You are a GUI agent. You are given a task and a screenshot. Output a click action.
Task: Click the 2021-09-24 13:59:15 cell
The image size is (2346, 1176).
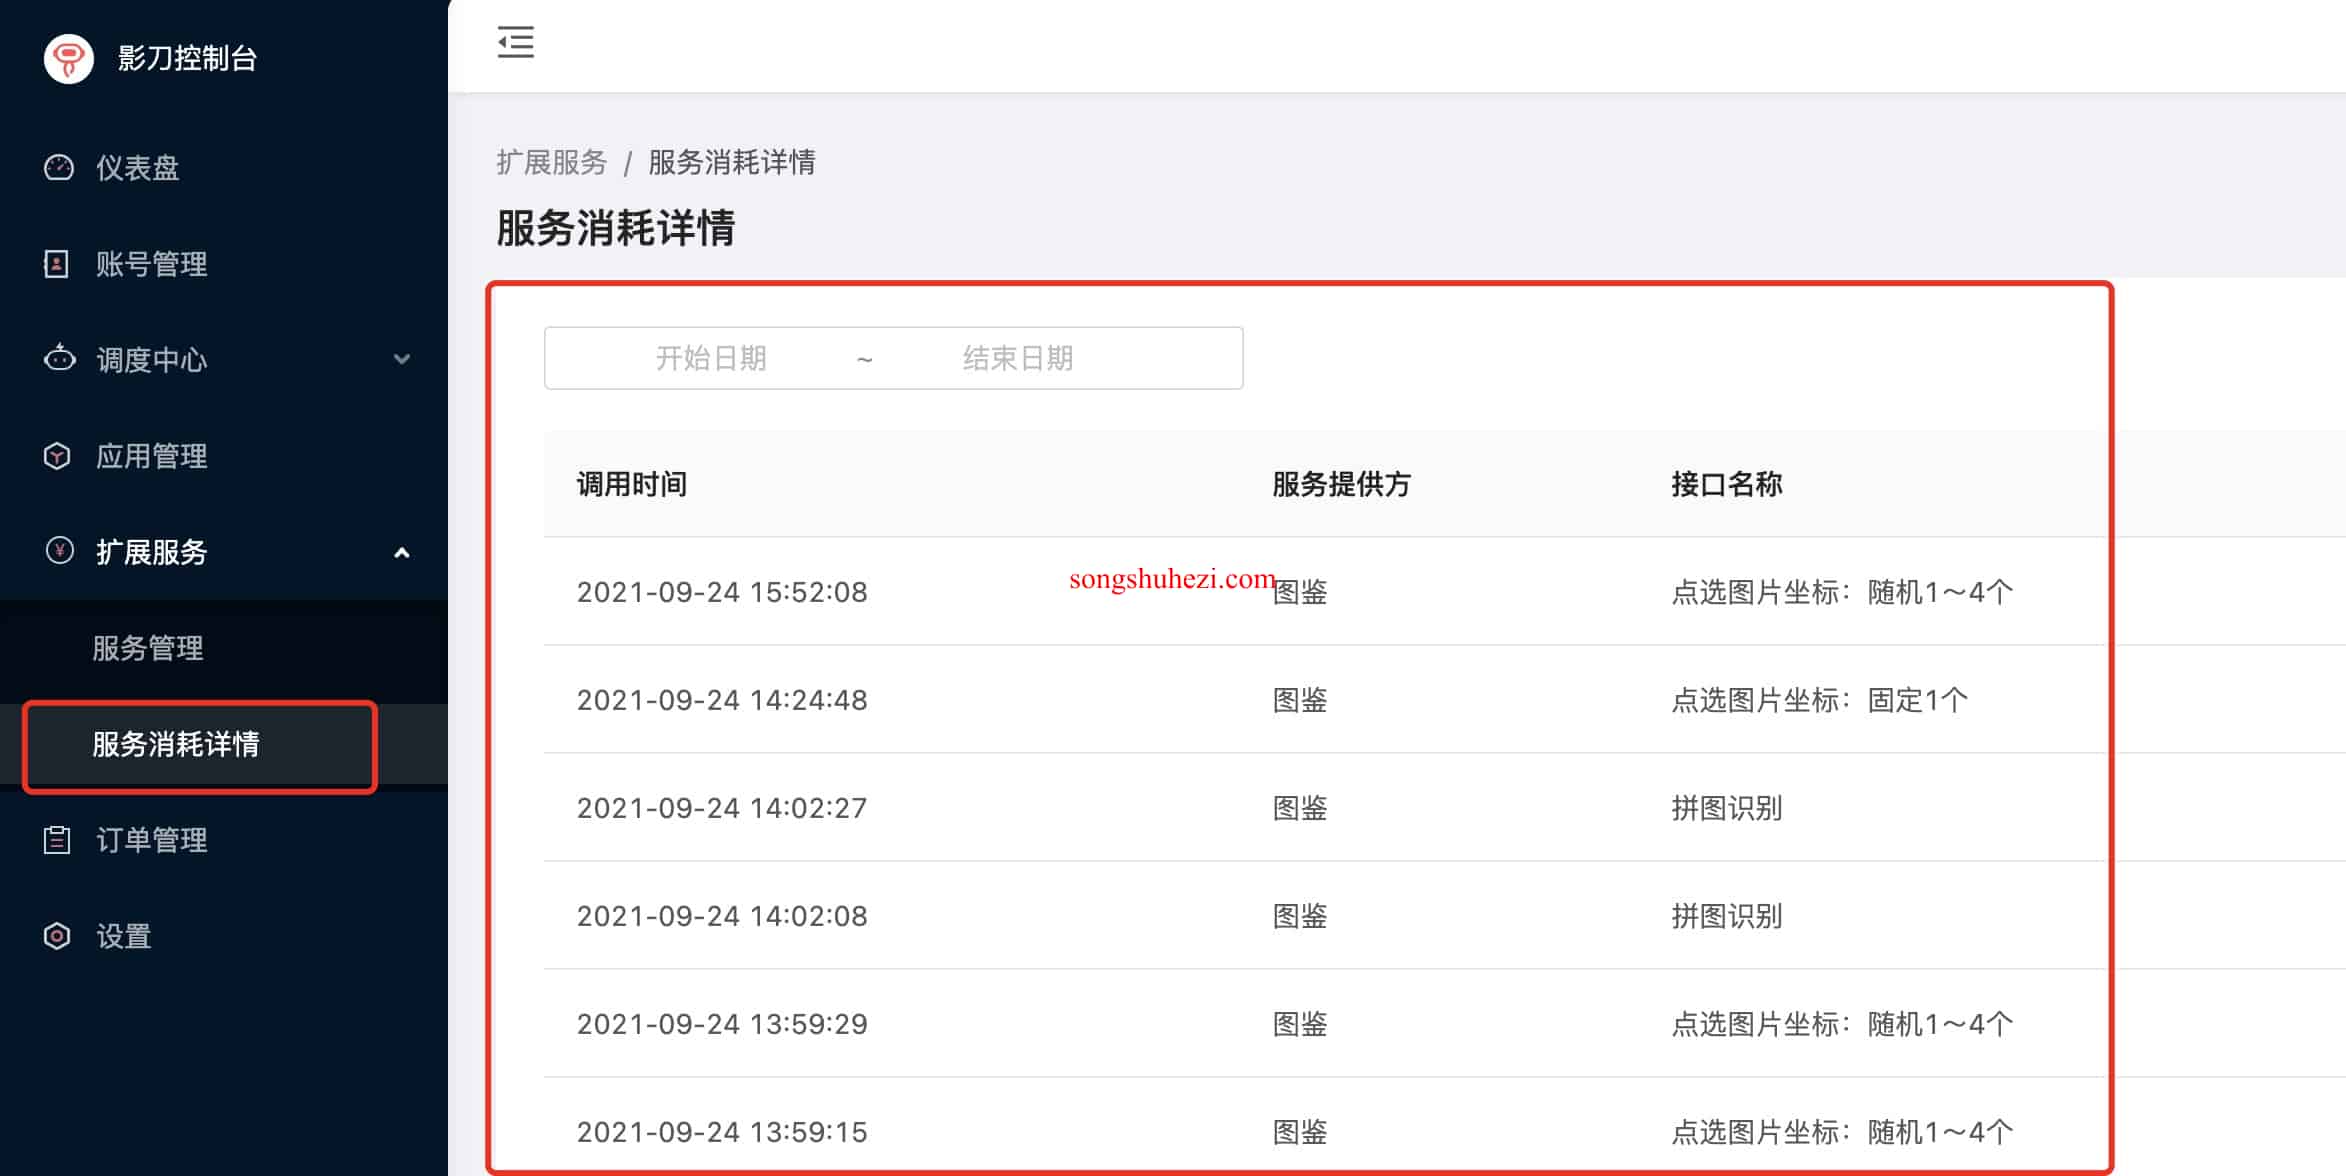click(722, 1132)
